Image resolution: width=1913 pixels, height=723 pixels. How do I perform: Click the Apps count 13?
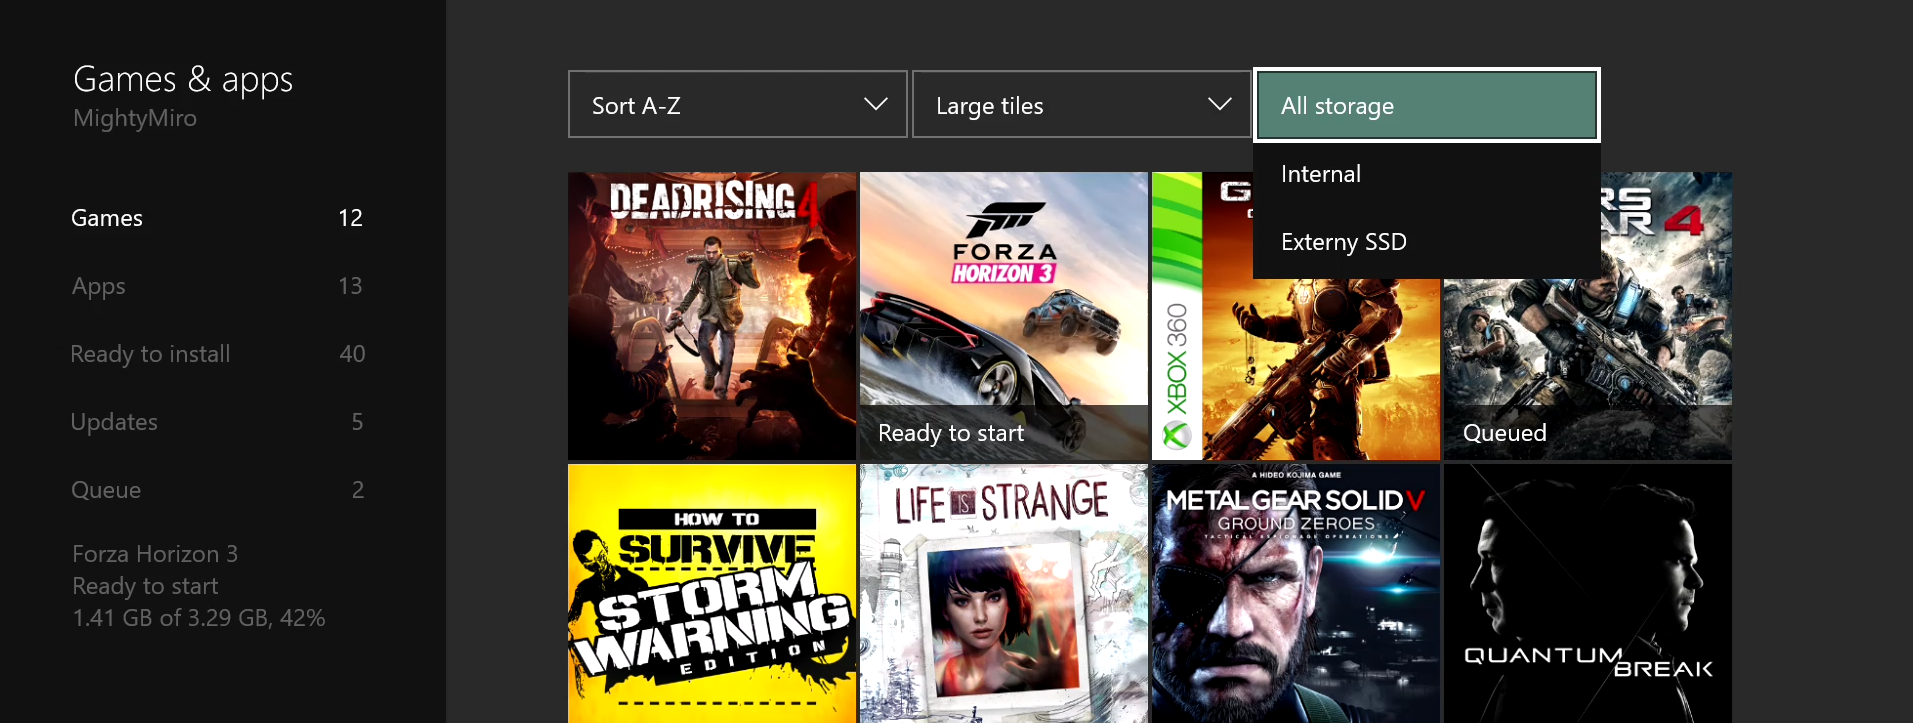pyautogui.click(x=350, y=286)
